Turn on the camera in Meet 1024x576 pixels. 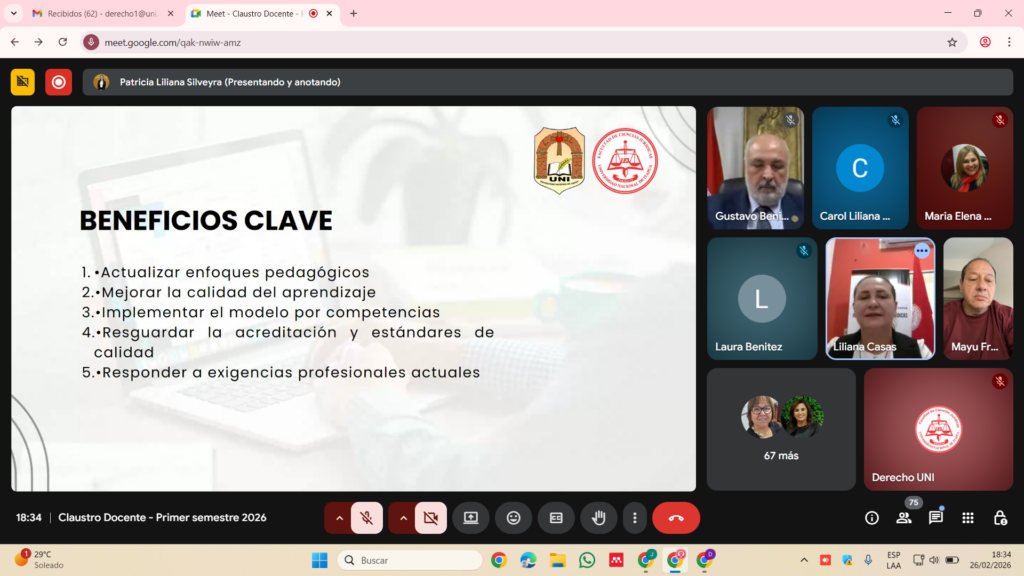tap(431, 518)
